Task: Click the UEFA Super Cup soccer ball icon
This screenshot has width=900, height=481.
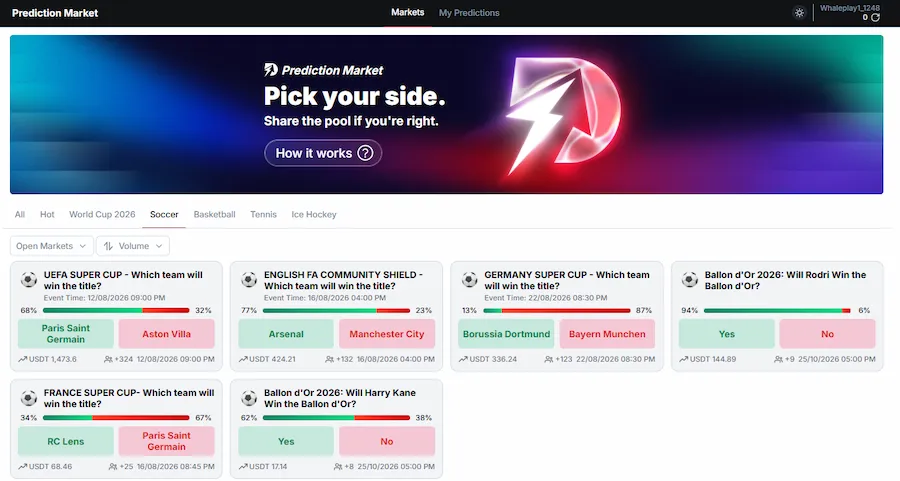Action: (x=29, y=280)
